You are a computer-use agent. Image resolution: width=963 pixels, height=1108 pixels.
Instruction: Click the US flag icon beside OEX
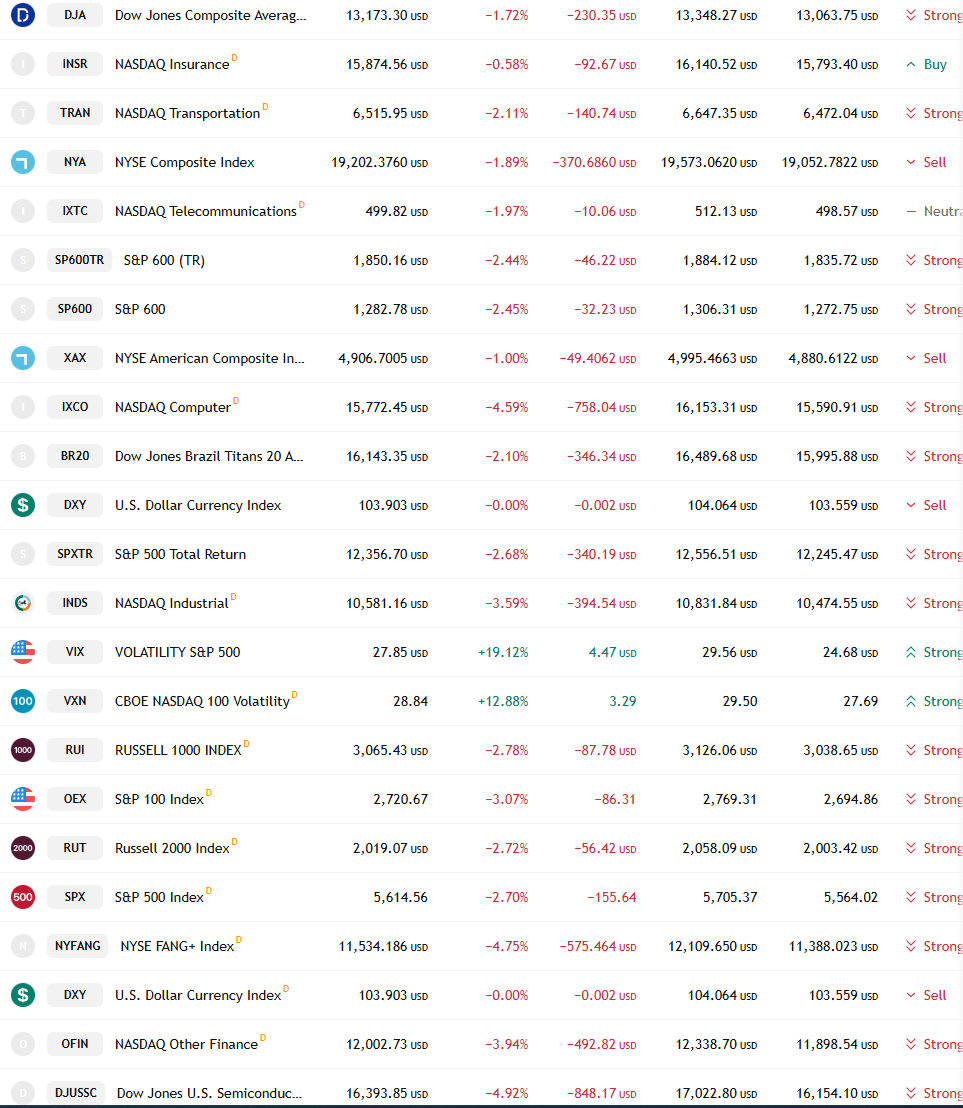(23, 799)
